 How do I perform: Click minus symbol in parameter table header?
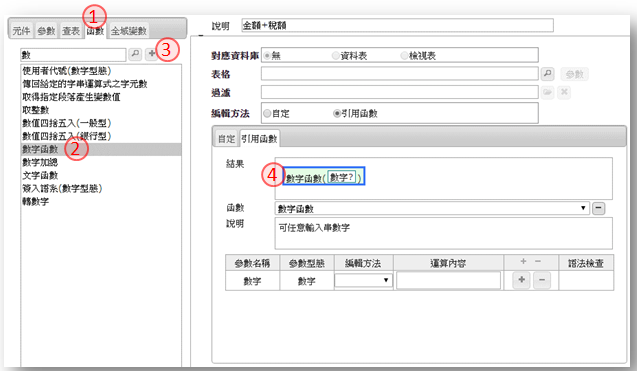(538, 261)
